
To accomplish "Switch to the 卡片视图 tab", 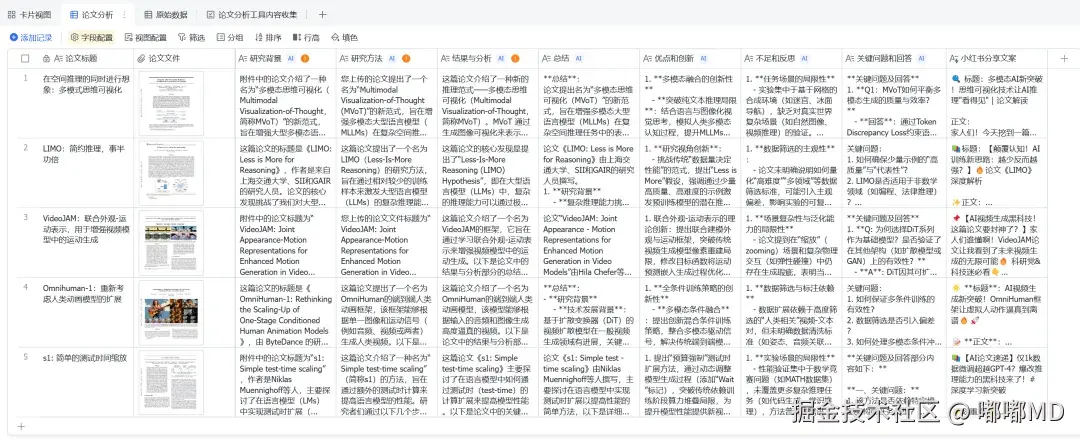I will [x=29, y=14].
